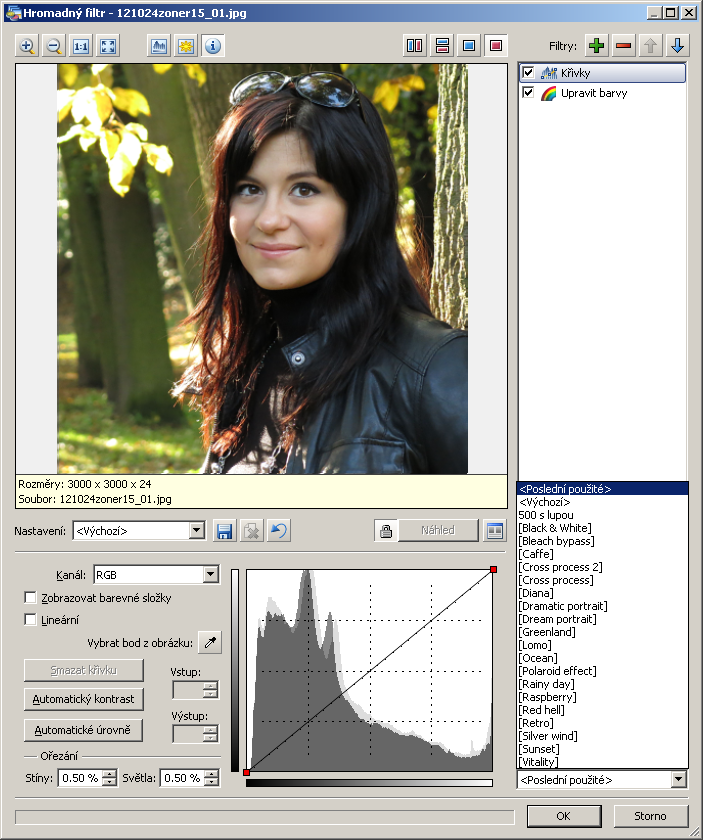Viewport: 703px width, 840px height.
Task: Uncheck the Křivky filter checkbox
Action: 529,73
